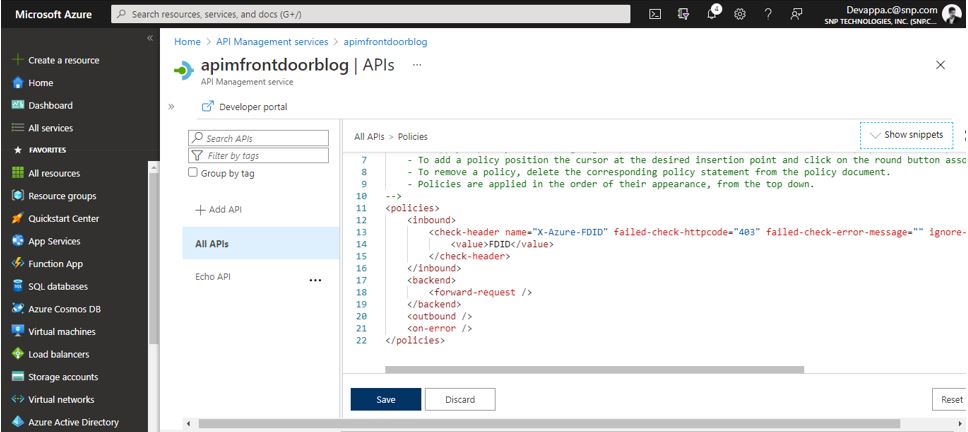Click the Home icon in sidebar
This screenshot has height=432, width=968.
[18, 83]
